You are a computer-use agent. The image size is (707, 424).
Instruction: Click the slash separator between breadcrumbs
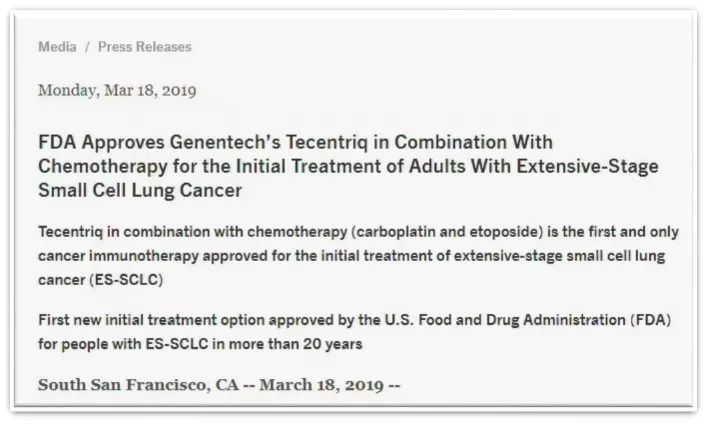(86, 47)
